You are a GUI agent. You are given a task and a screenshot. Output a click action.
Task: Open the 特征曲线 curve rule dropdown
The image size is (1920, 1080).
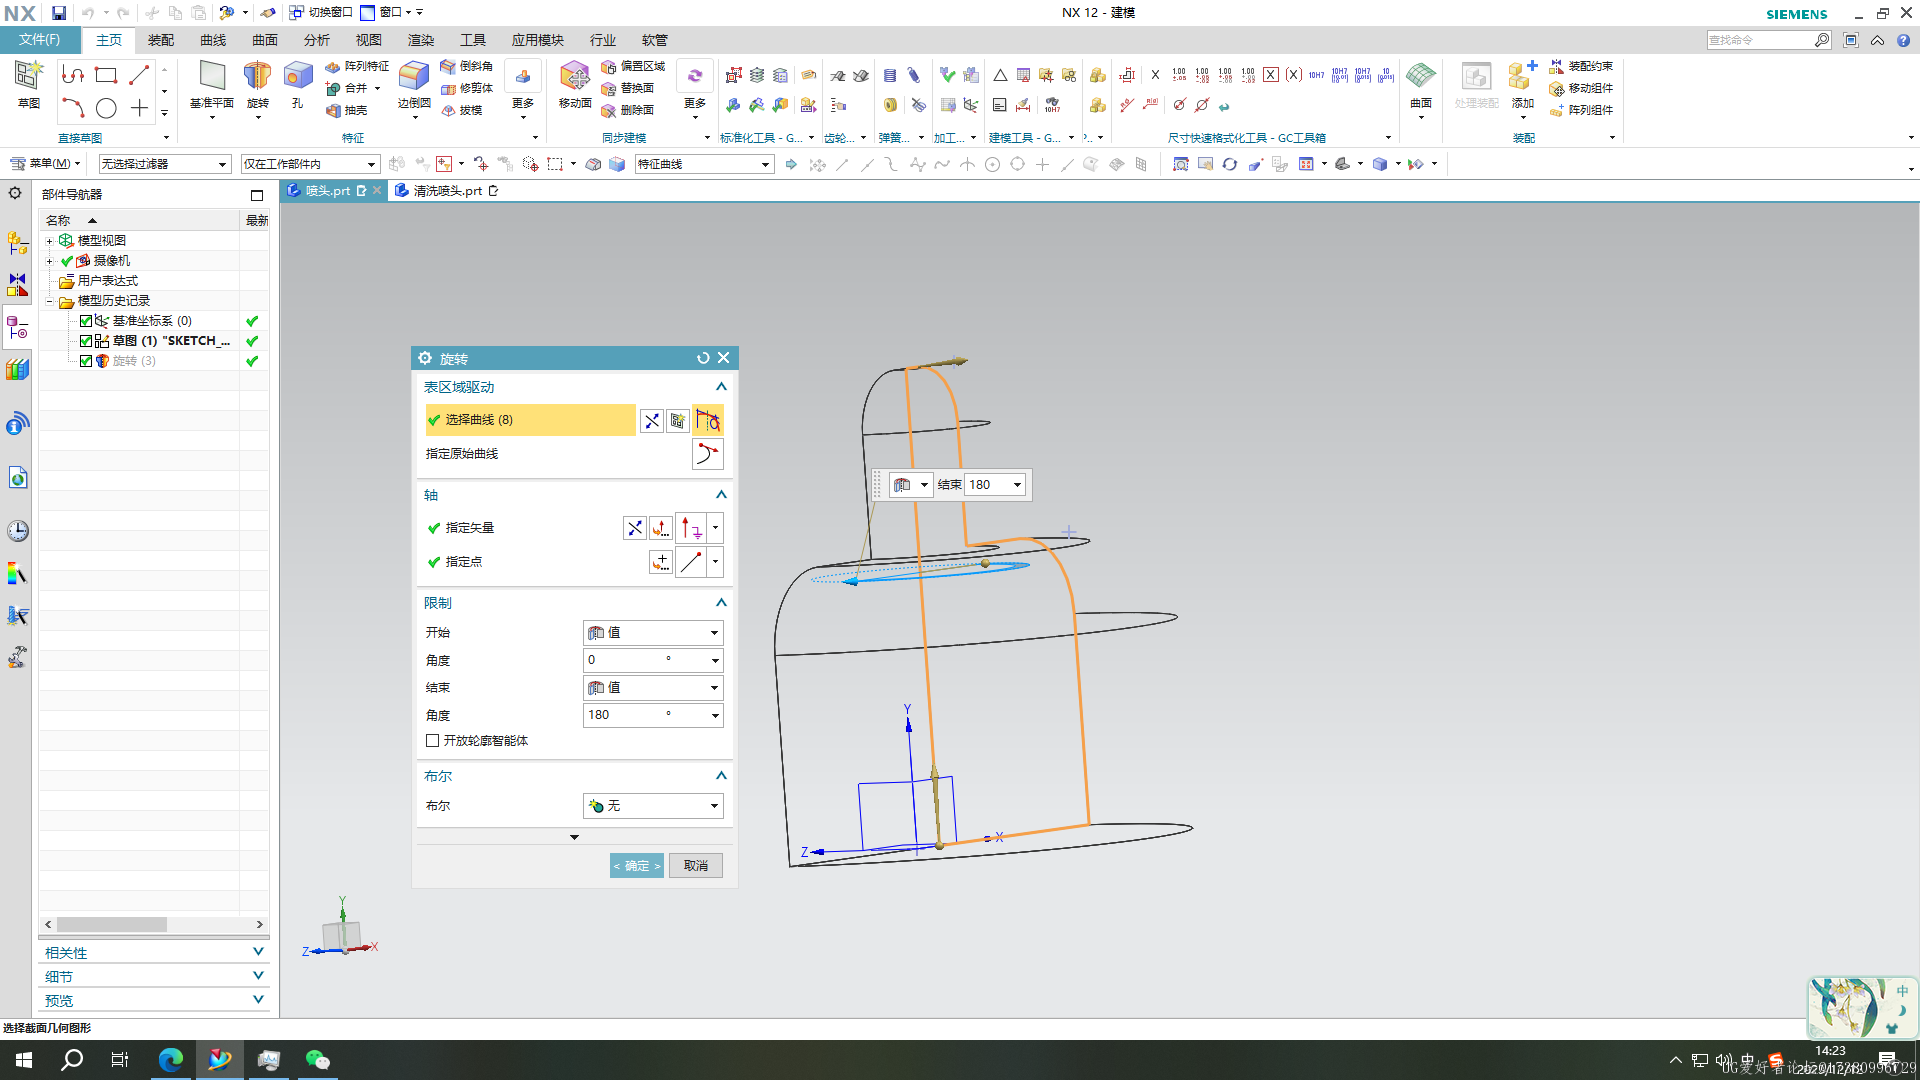coord(705,164)
